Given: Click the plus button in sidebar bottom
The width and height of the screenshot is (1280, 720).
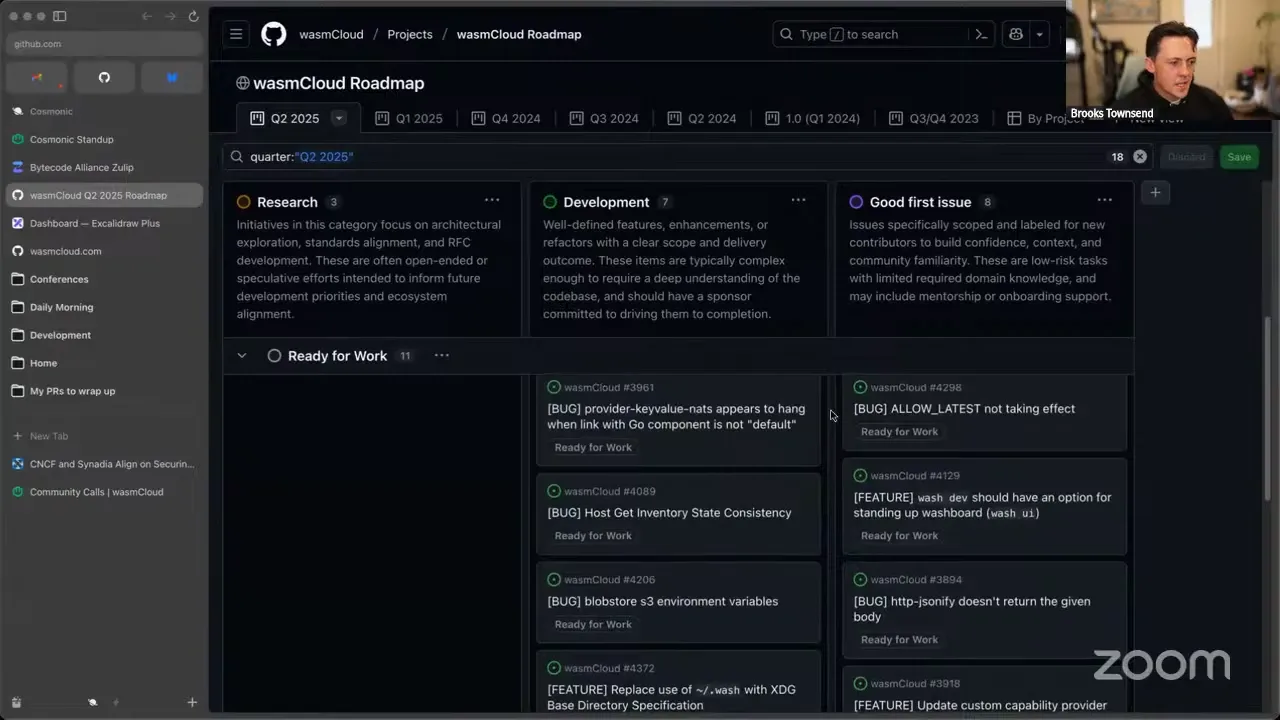Looking at the screenshot, I should point(192,702).
